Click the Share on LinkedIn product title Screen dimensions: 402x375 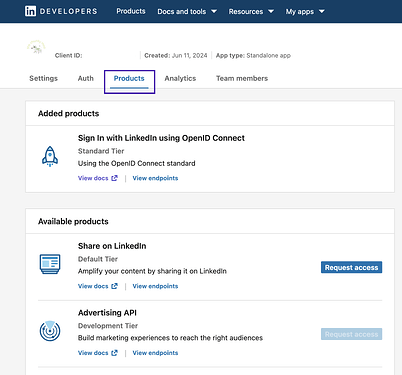pyautogui.click(x=112, y=246)
